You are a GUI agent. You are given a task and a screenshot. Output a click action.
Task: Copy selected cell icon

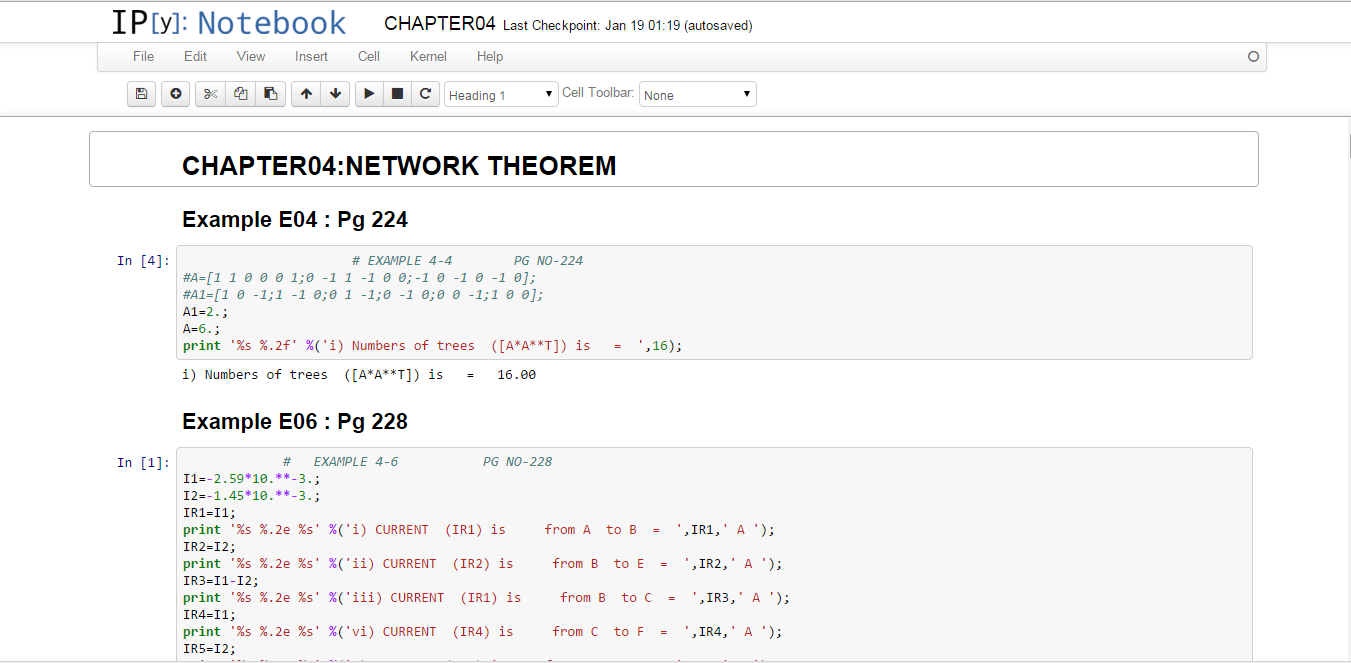click(x=240, y=94)
